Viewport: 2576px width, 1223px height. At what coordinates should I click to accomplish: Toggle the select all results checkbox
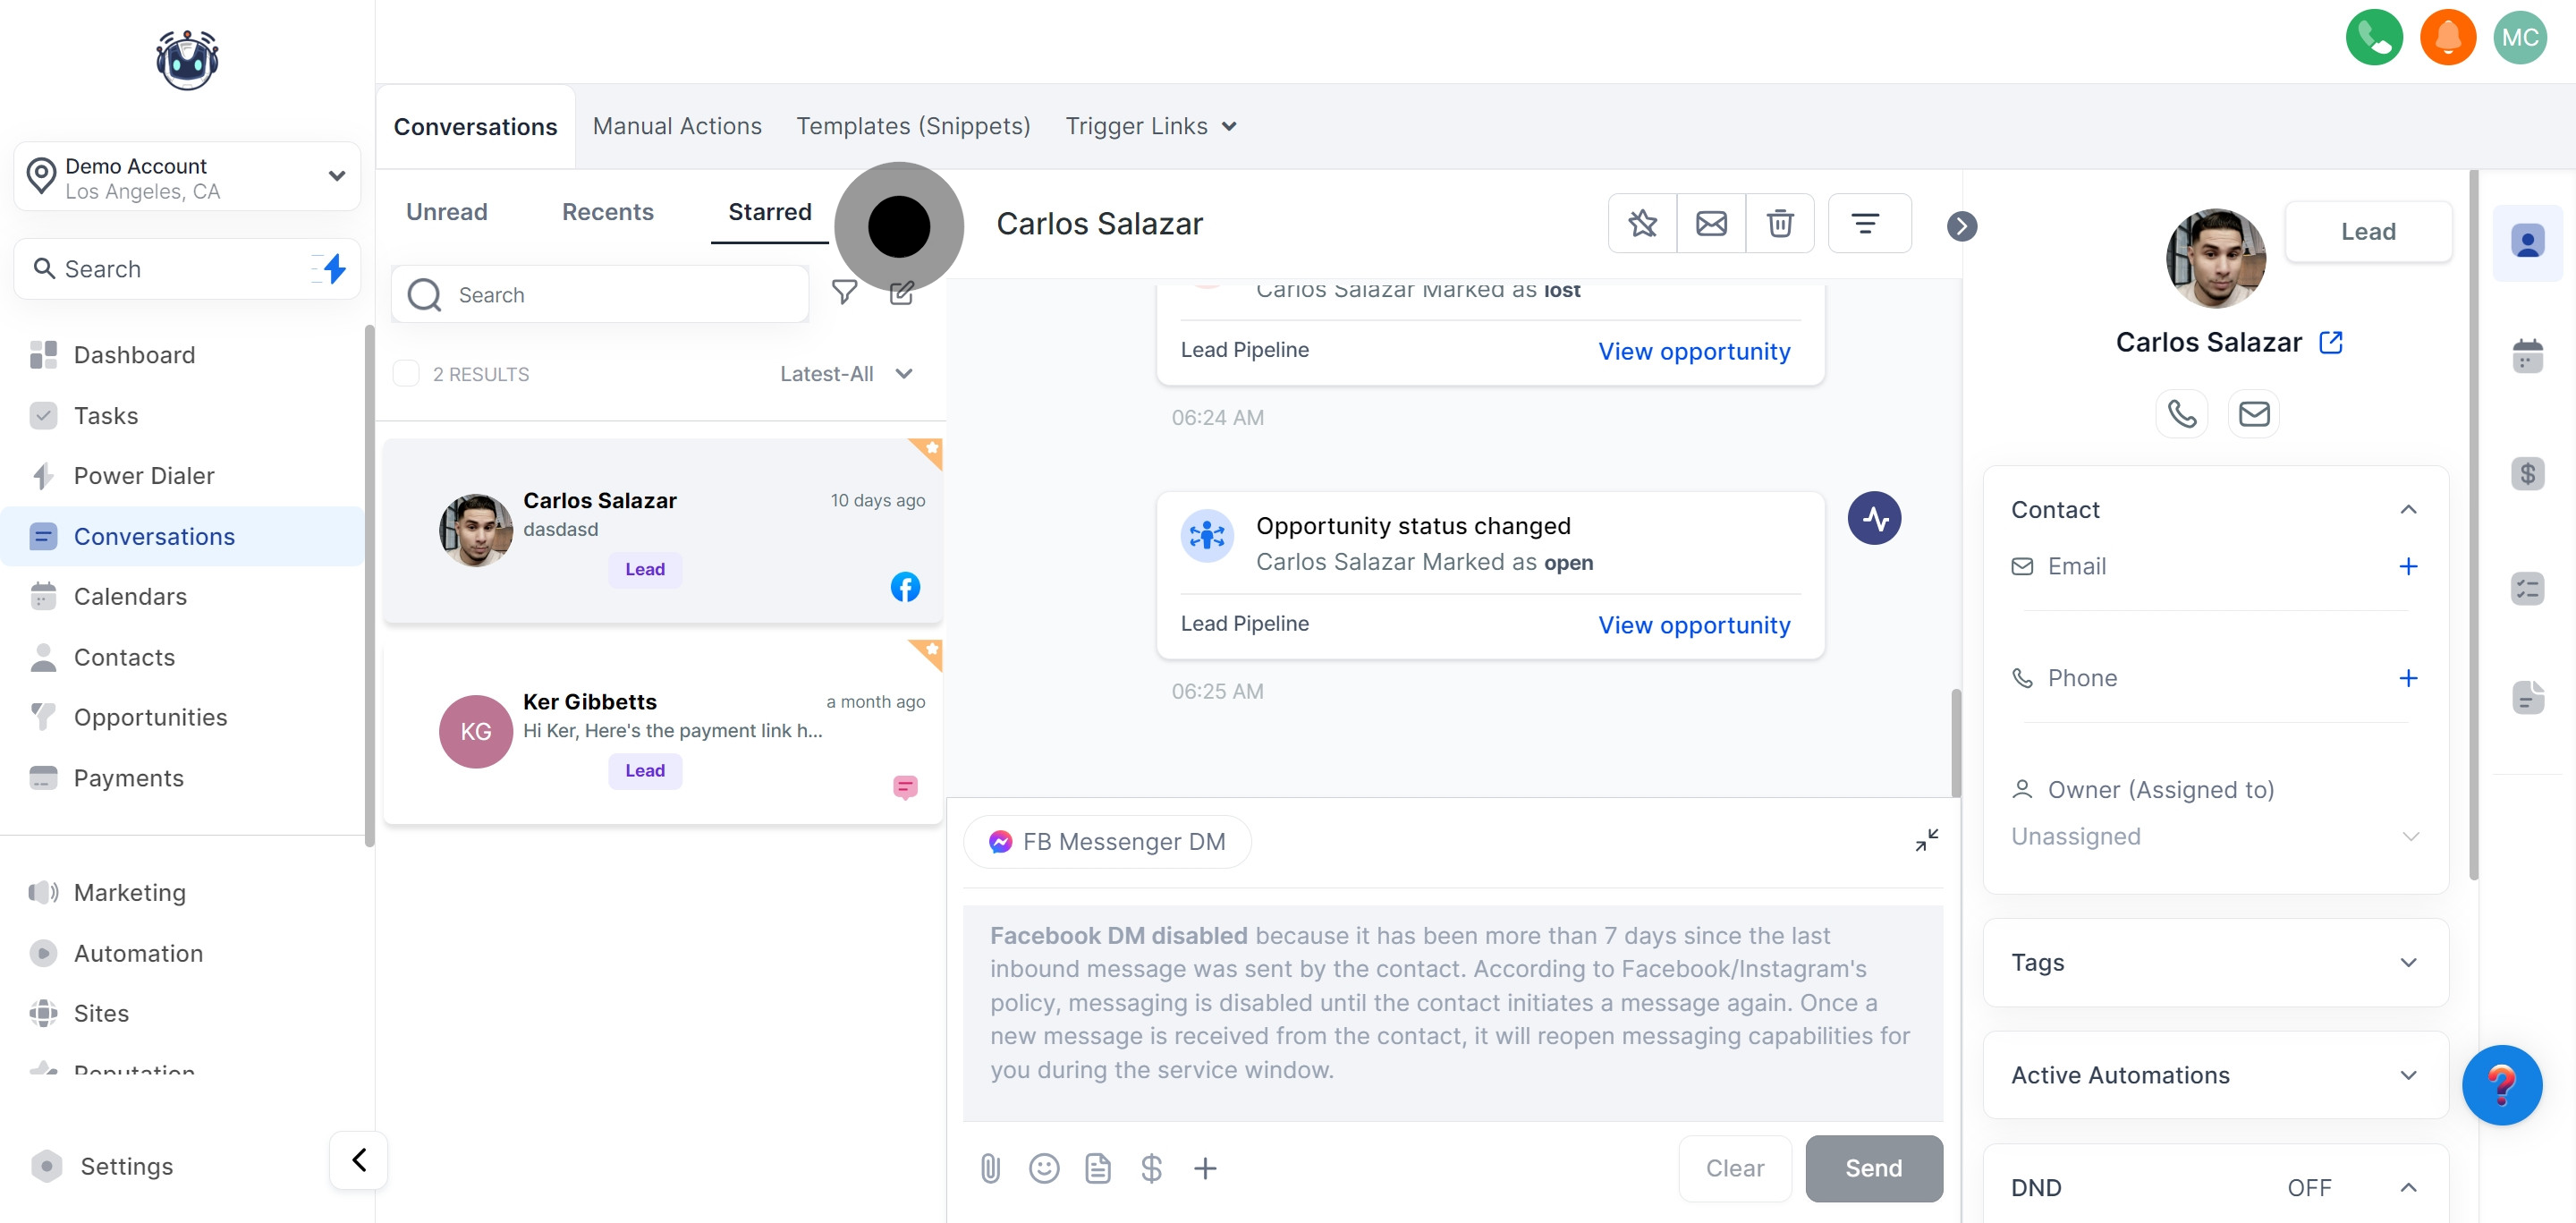[x=406, y=373]
